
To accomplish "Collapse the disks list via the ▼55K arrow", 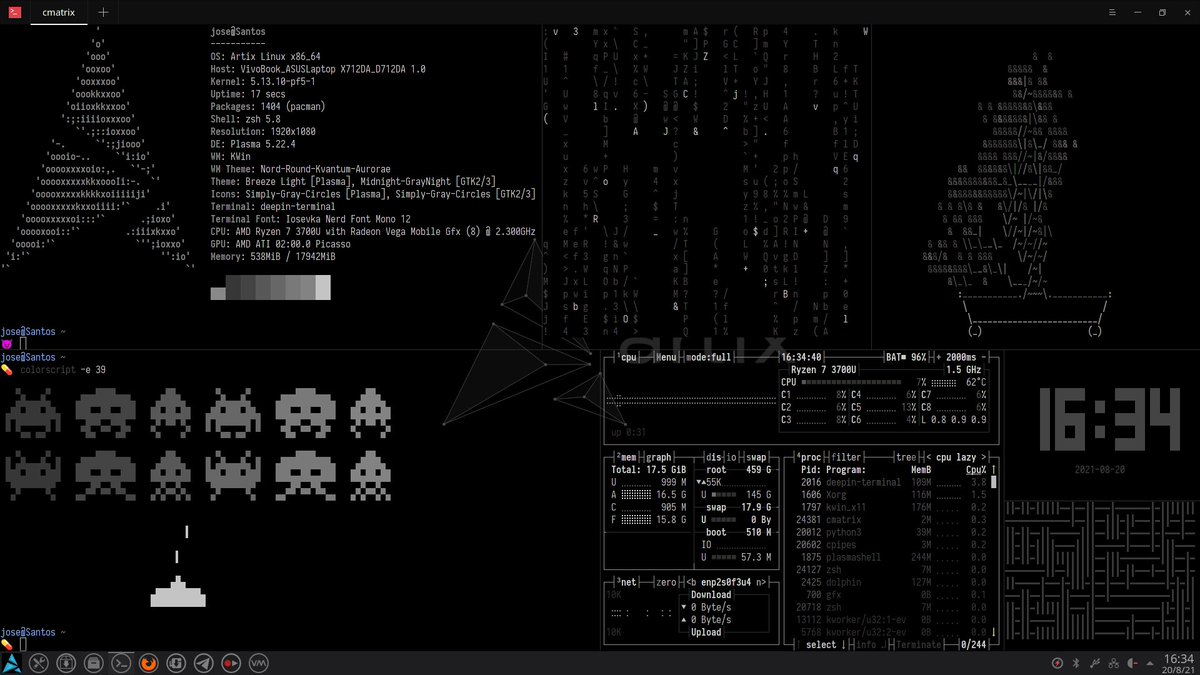I will [x=698, y=481].
